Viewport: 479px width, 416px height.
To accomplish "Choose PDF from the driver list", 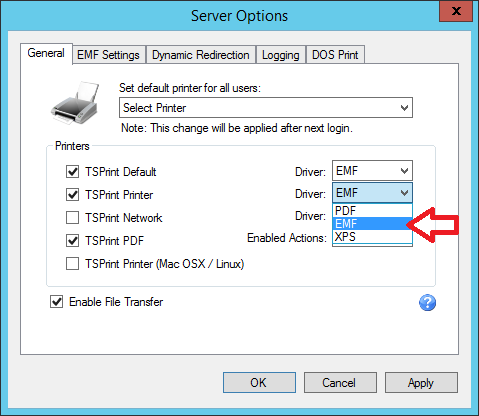I will point(372,211).
